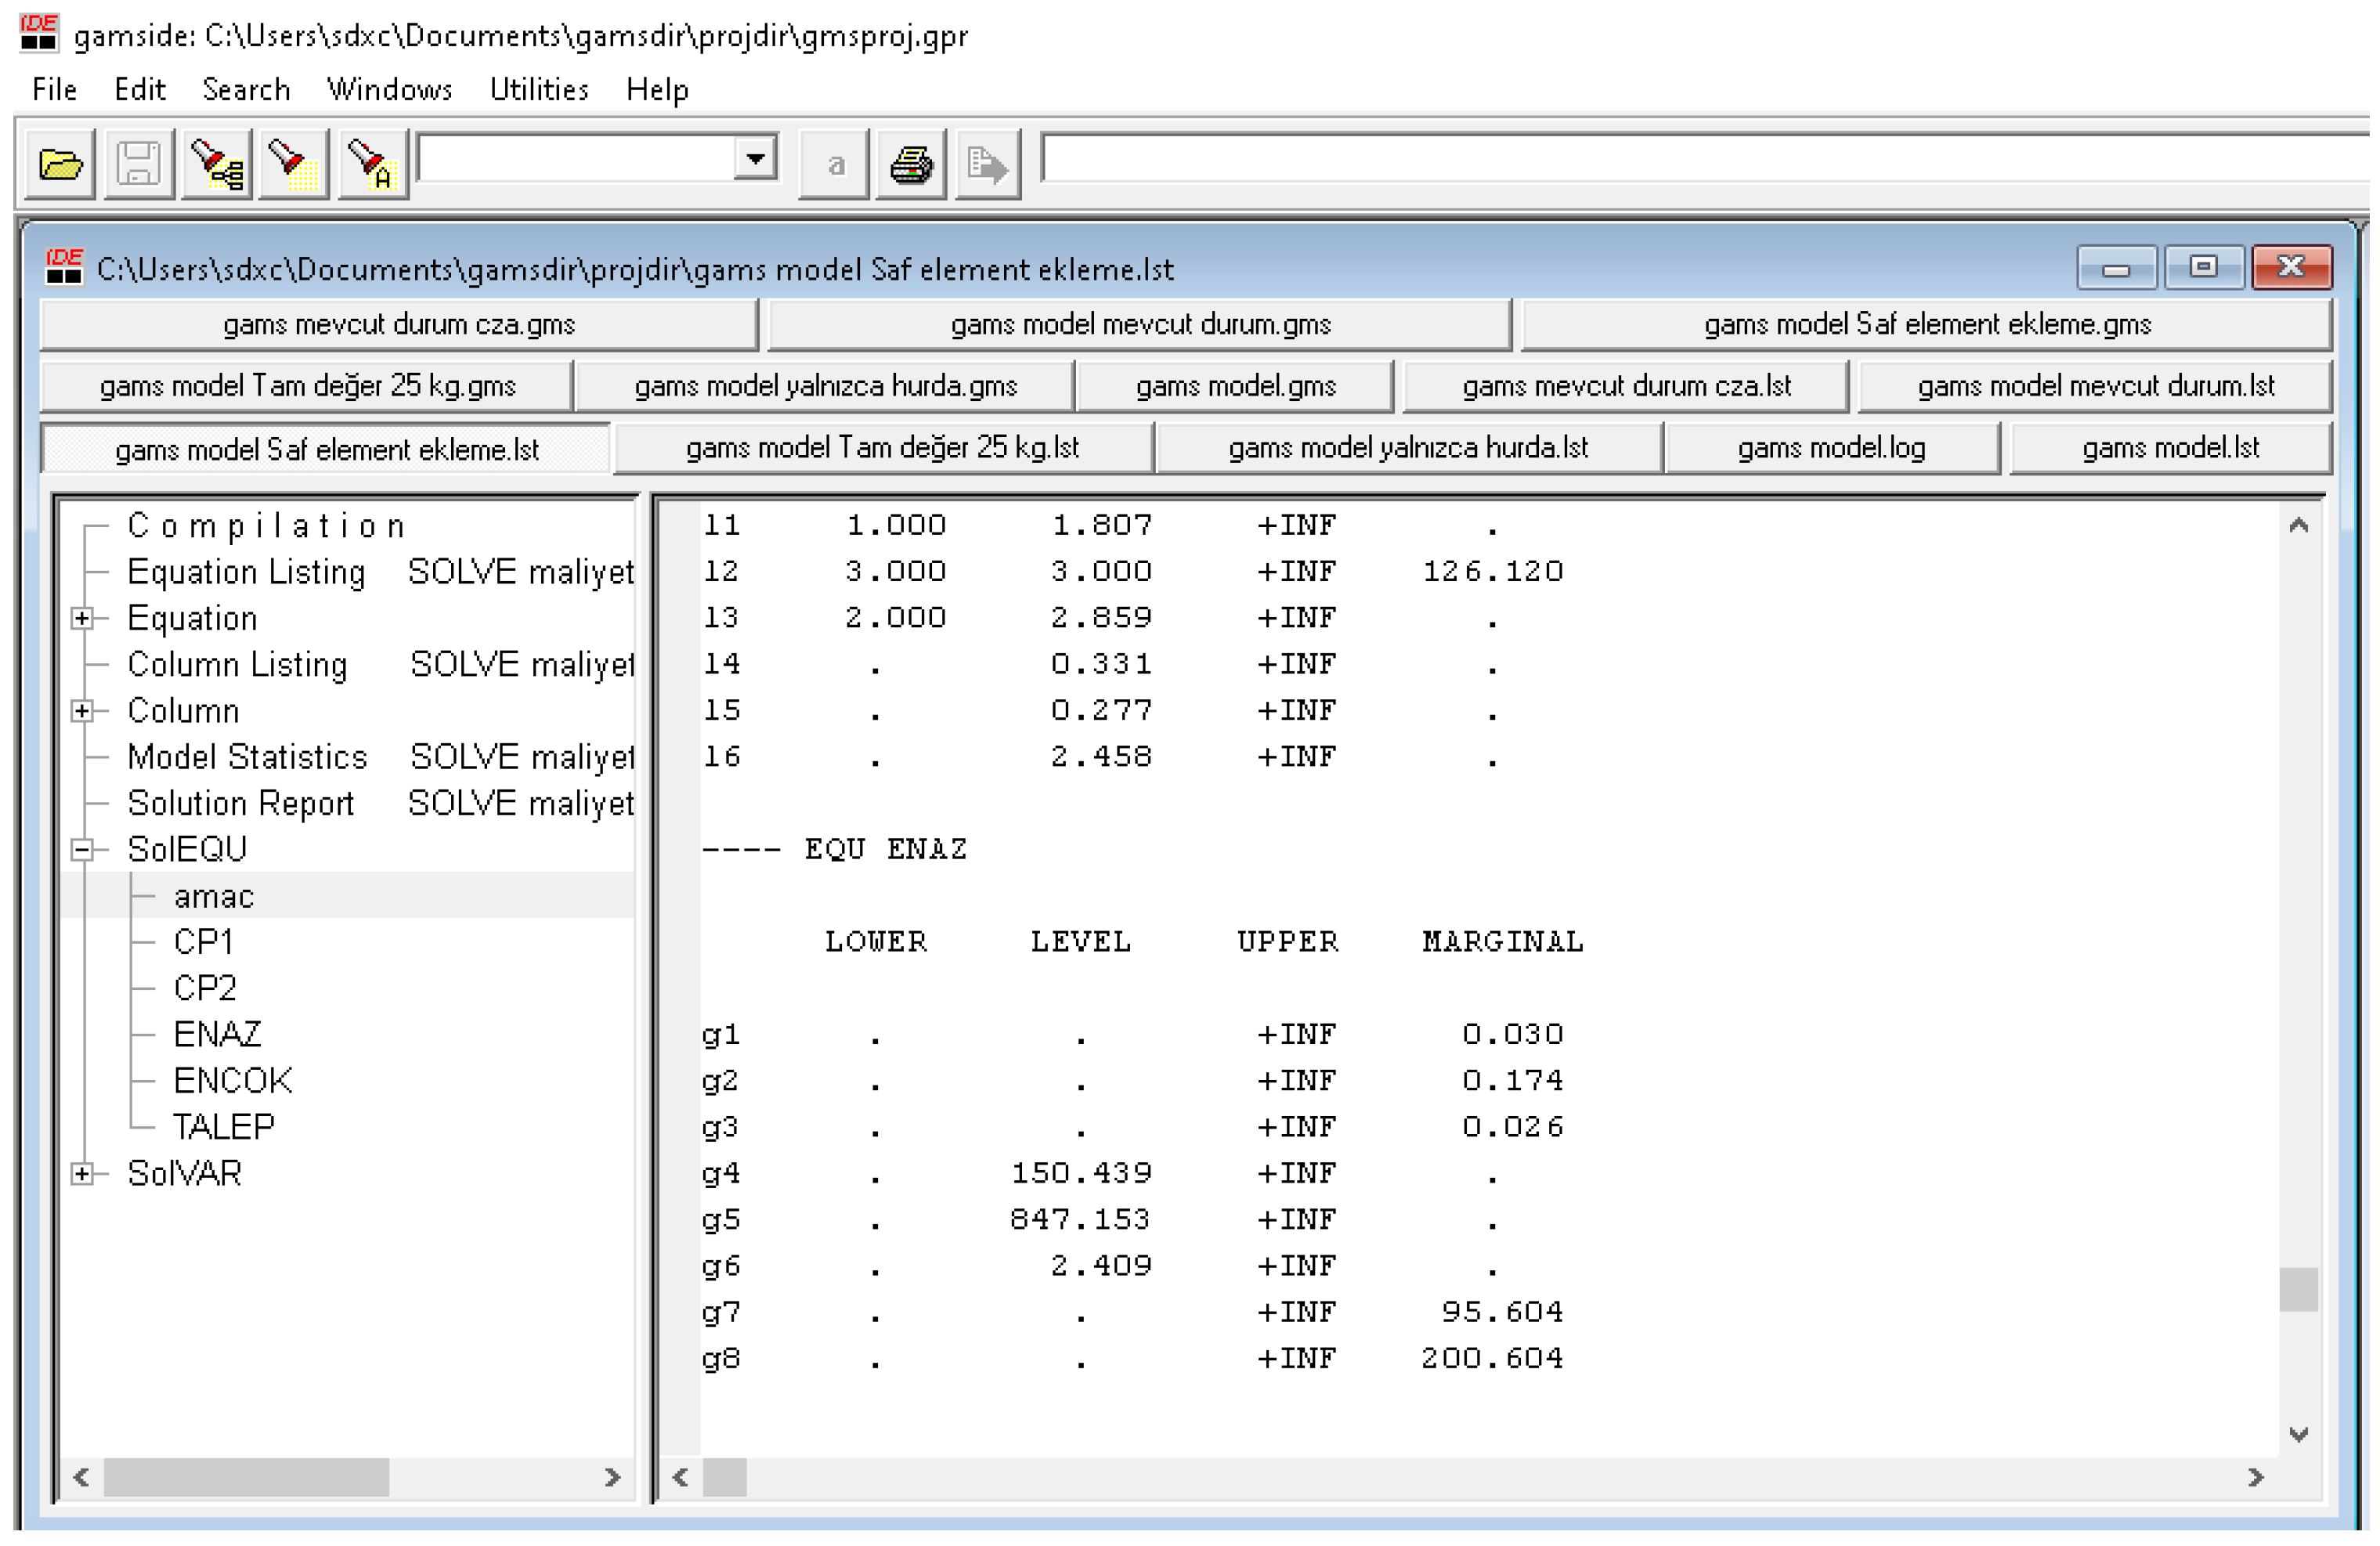Select the TALEP tree item
This screenshot has height=1546, width=2380.
(x=223, y=1127)
